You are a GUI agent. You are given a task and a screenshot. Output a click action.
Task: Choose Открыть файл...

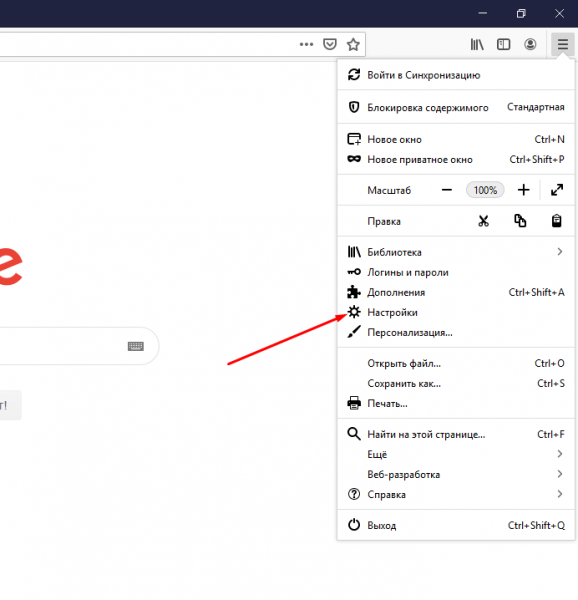tap(456, 363)
